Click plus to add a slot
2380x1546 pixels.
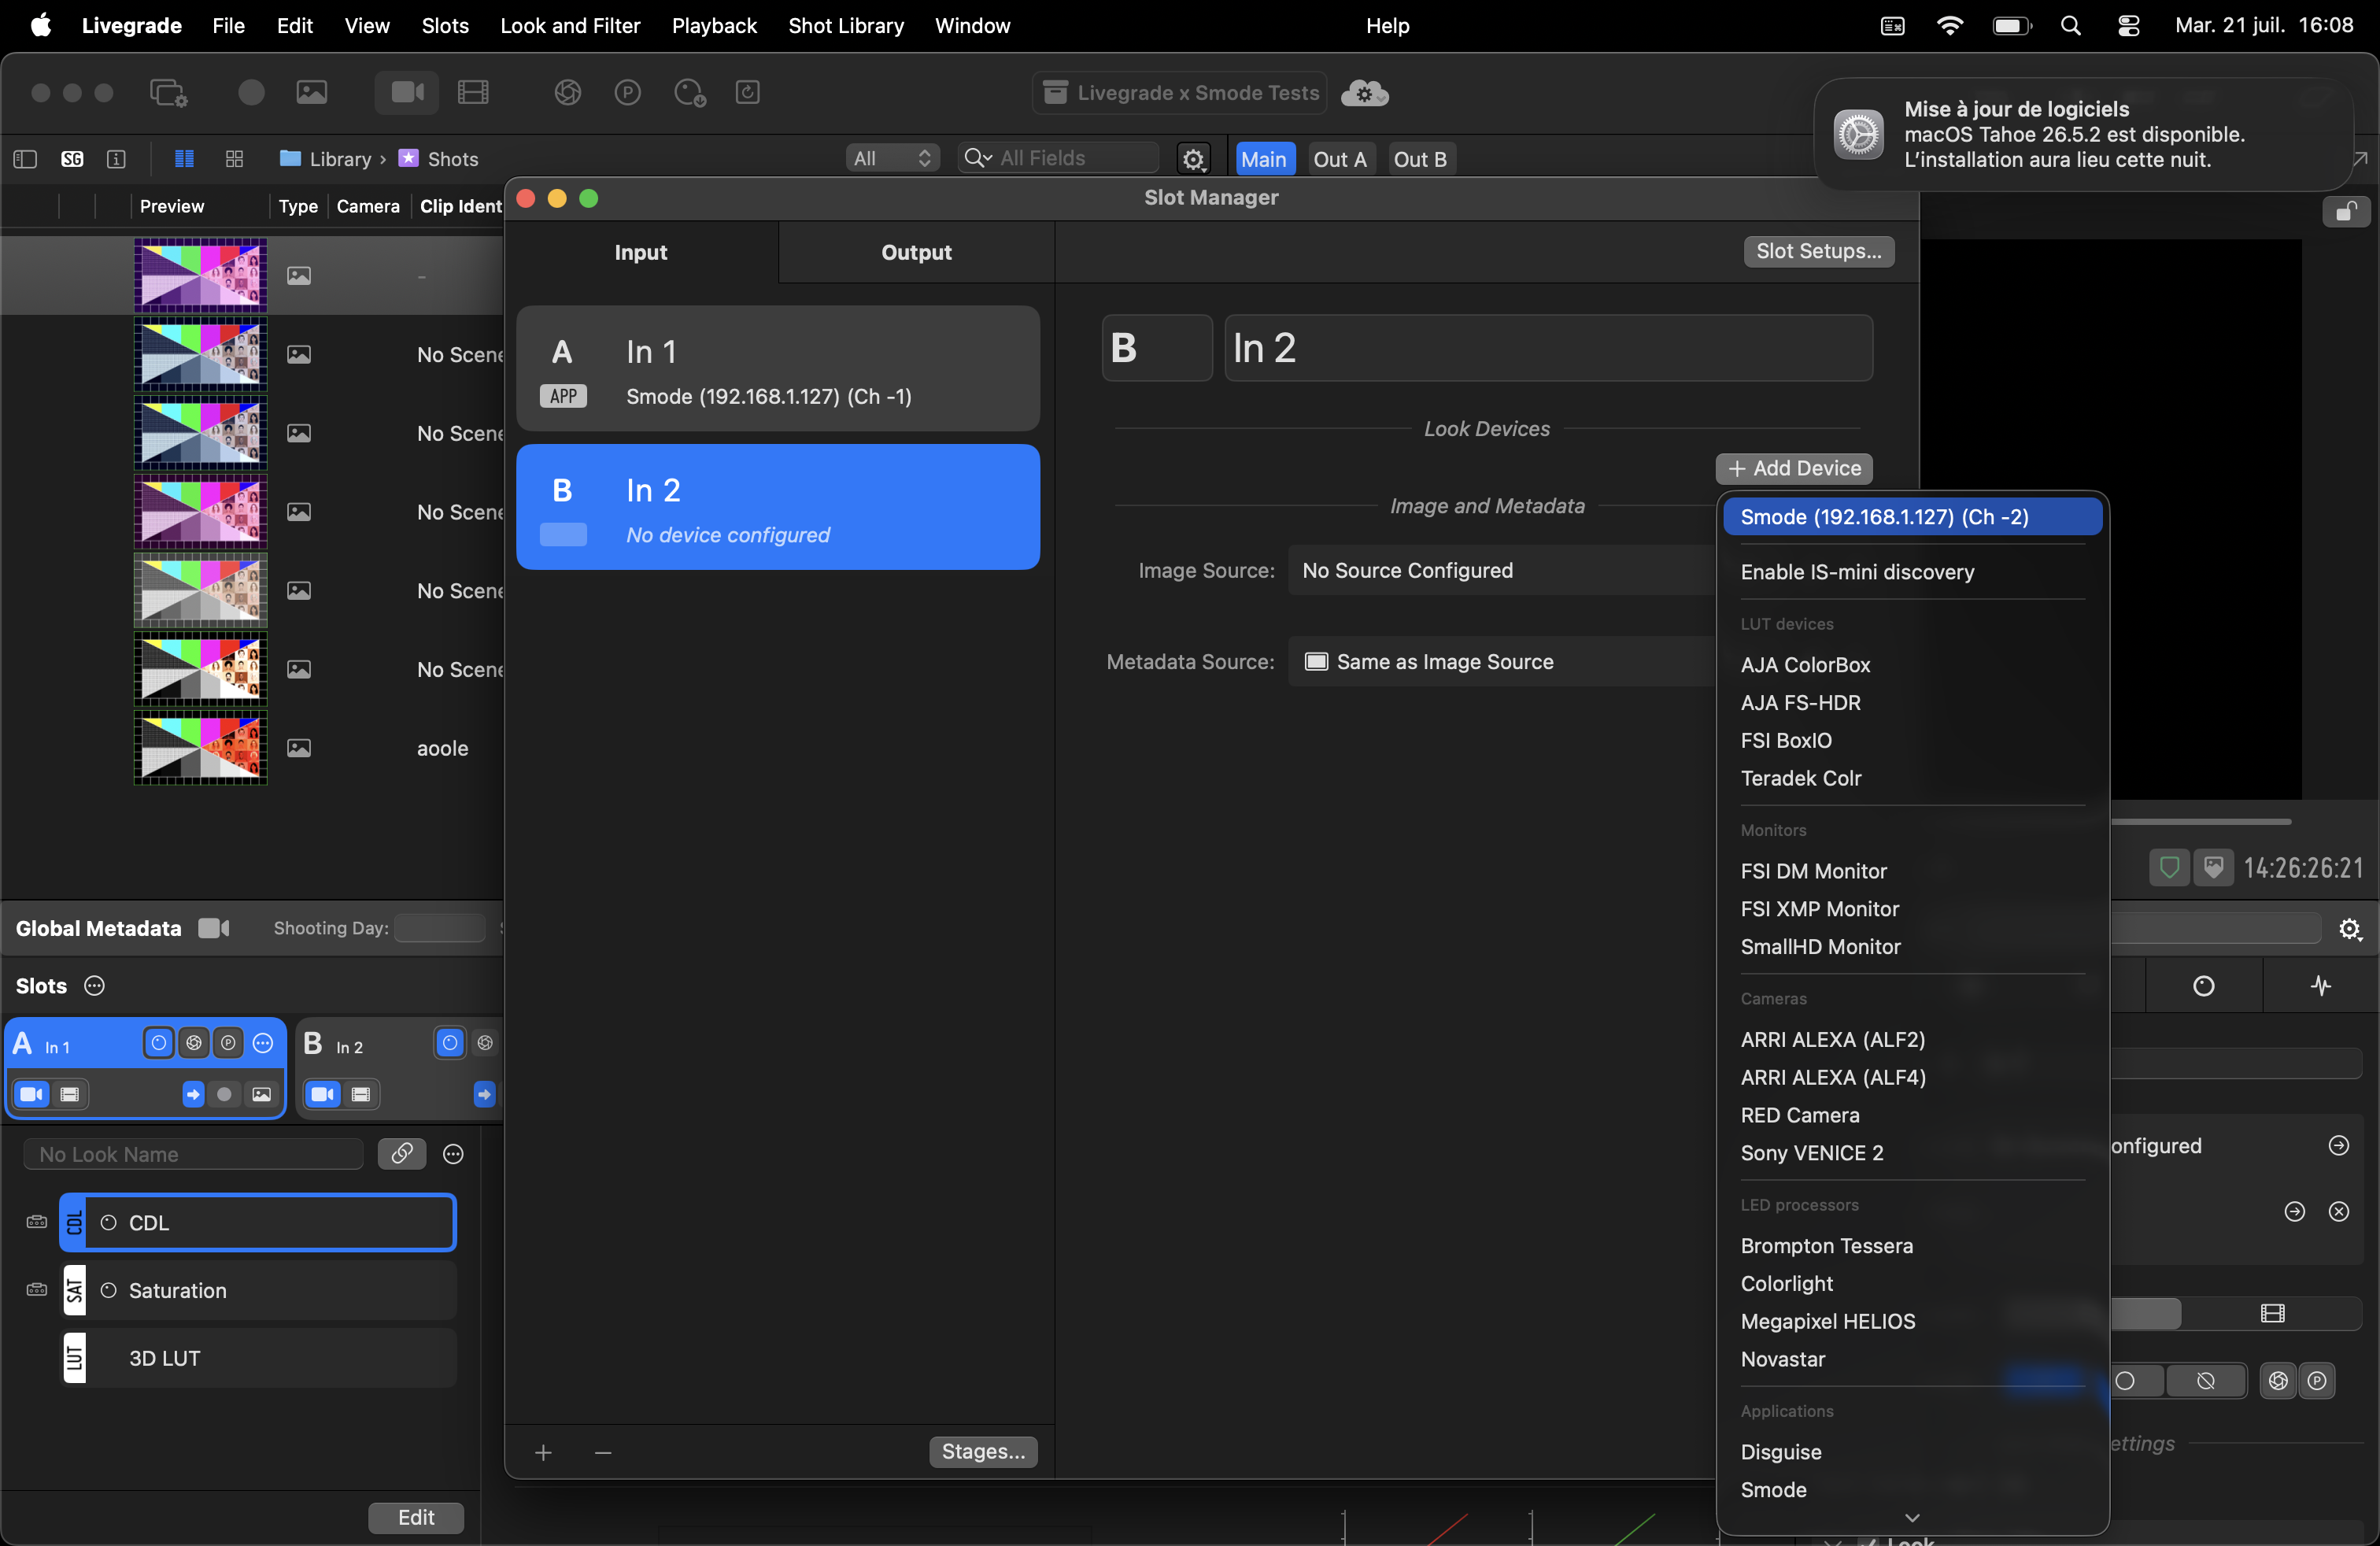543,1452
